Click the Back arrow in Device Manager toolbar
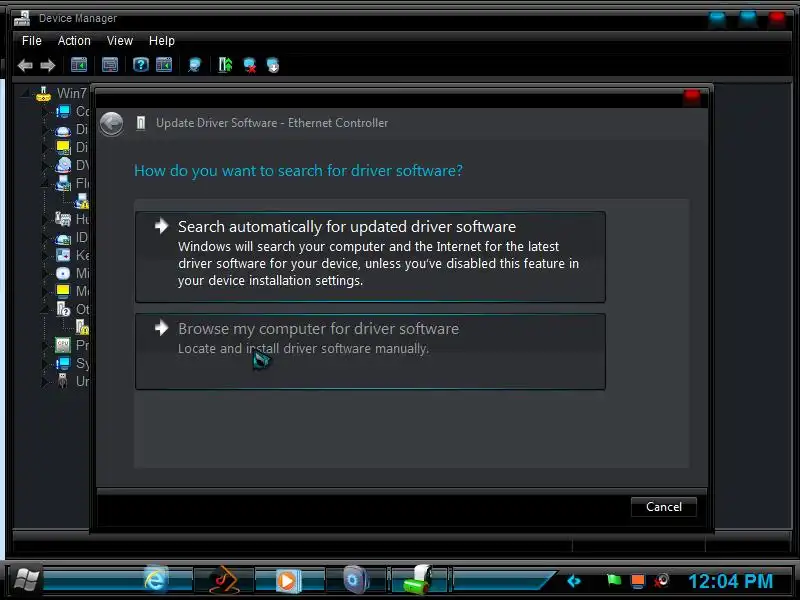The height and width of the screenshot is (600, 800). click(x=25, y=65)
